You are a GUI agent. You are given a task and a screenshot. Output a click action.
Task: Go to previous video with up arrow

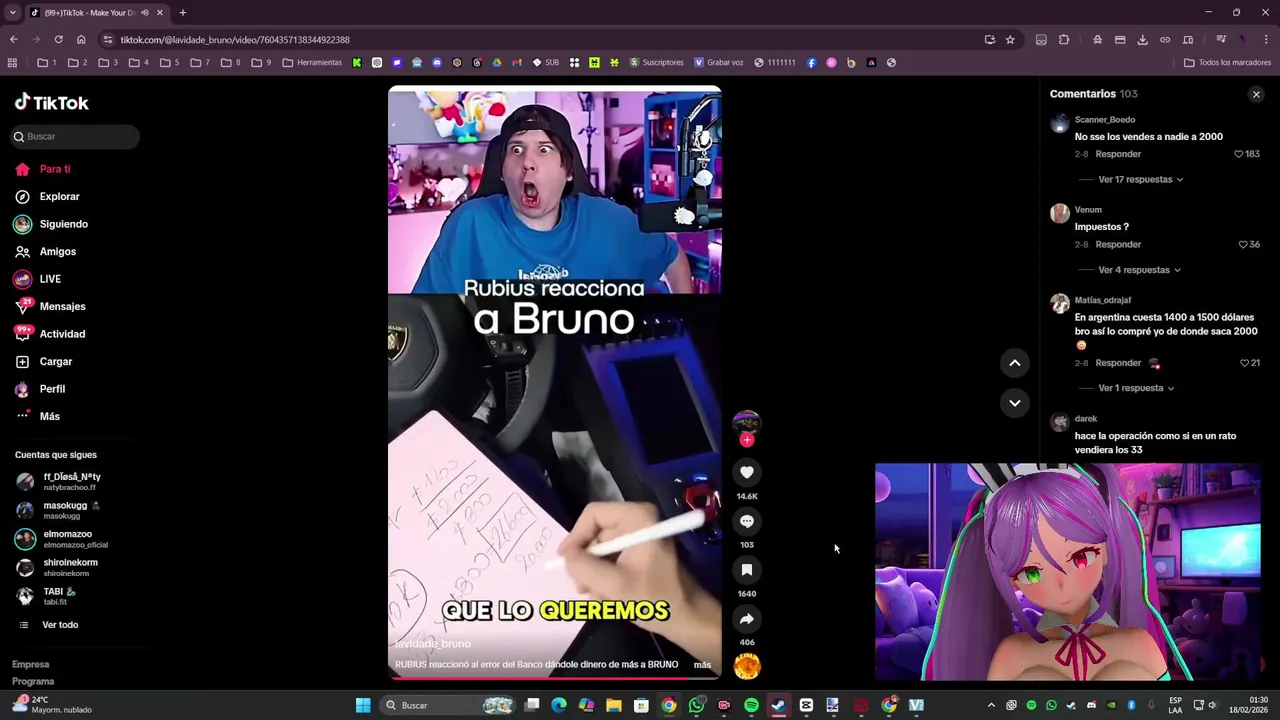coord(1014,363)
